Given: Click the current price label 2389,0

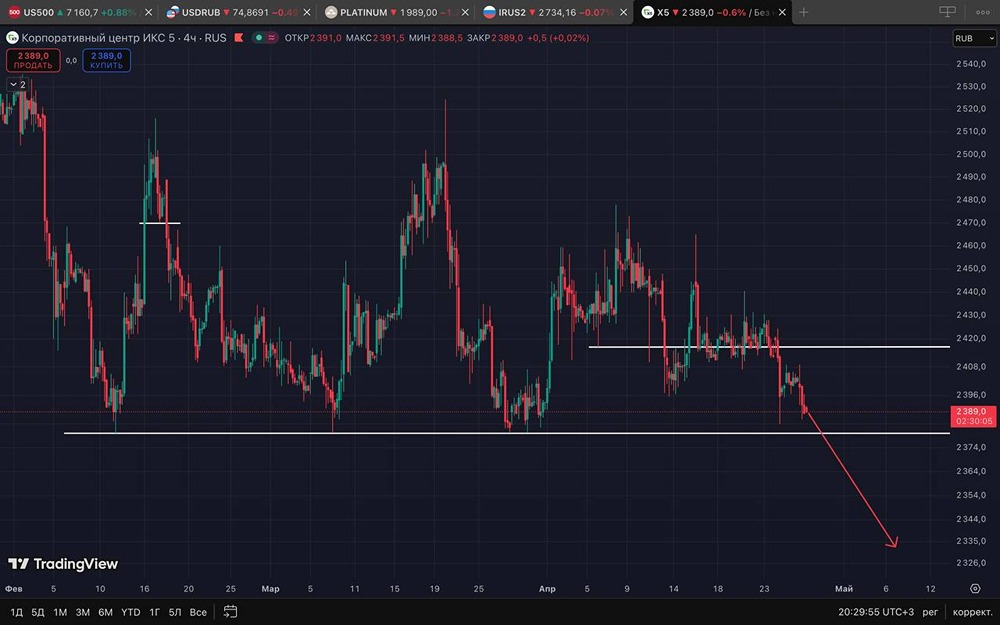Looking at the screenshot, I should 974,416.
